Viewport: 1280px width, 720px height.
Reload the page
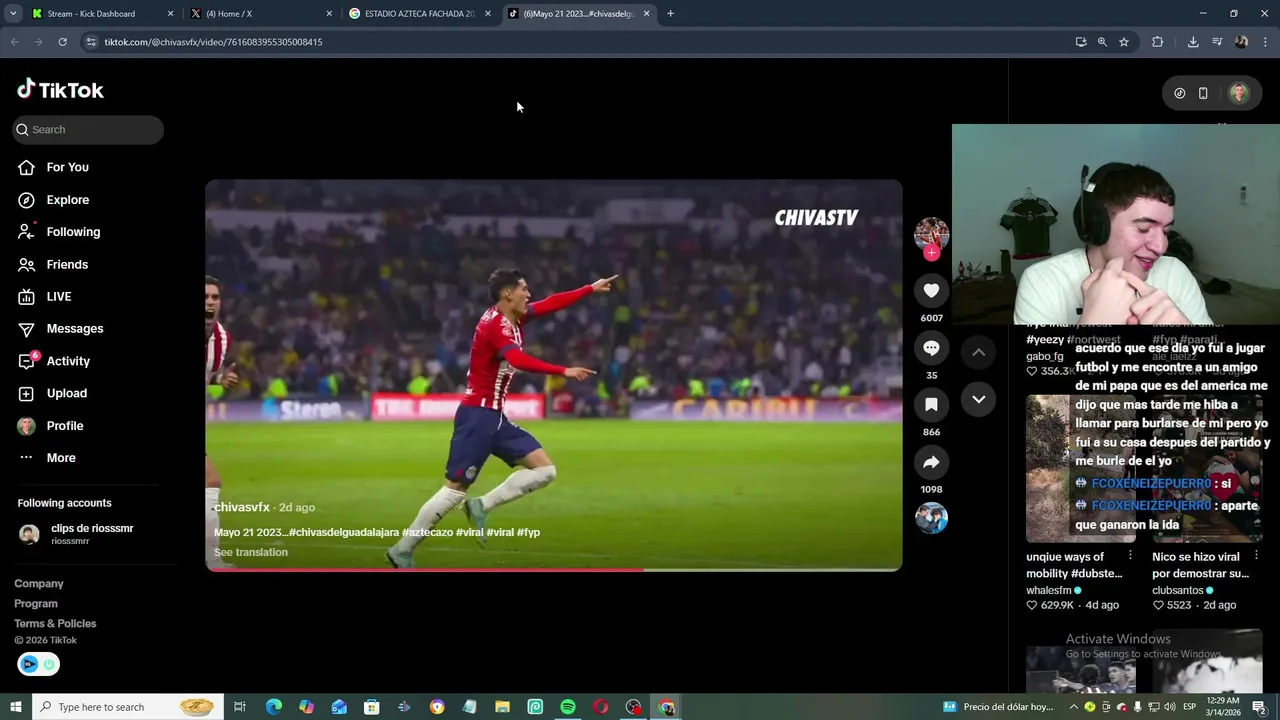click(x=62, y=42)
